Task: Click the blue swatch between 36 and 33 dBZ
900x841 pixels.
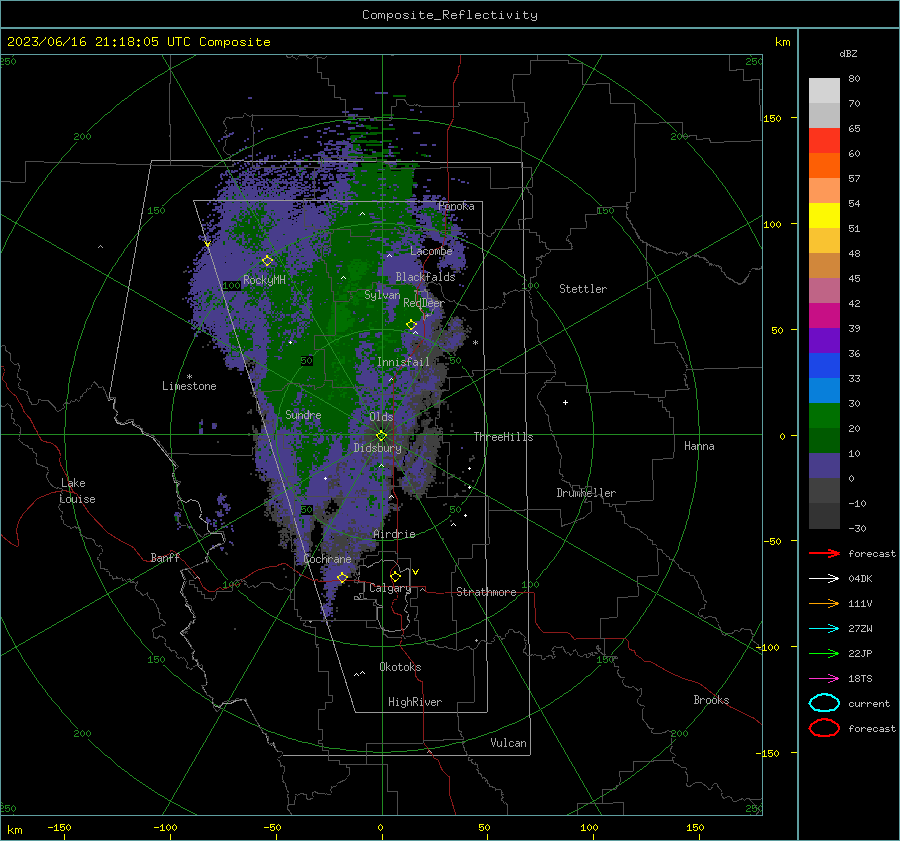Action: [x=824, y=366]
